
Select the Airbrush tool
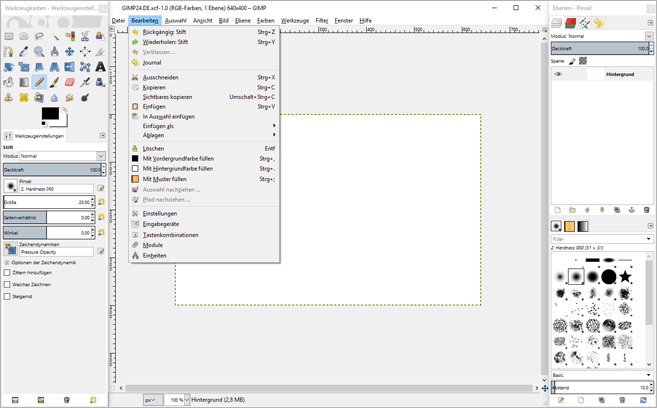[x=85, y=82]
